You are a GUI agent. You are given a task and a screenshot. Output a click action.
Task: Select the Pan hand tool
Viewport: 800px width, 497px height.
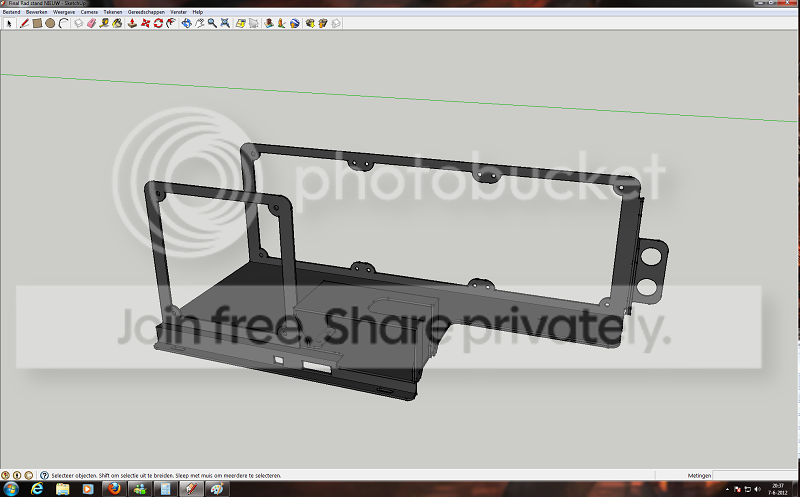199,23
